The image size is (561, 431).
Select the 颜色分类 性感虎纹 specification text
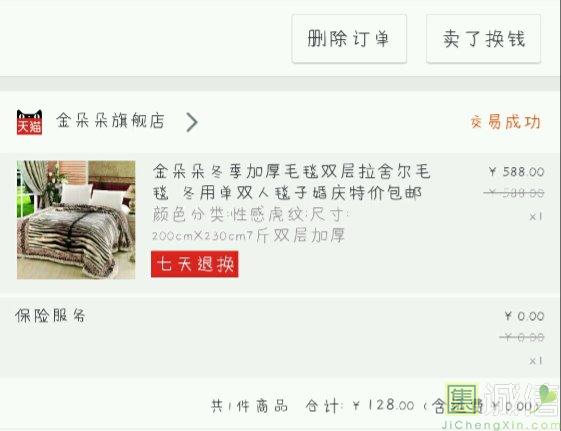pos(250,215)
